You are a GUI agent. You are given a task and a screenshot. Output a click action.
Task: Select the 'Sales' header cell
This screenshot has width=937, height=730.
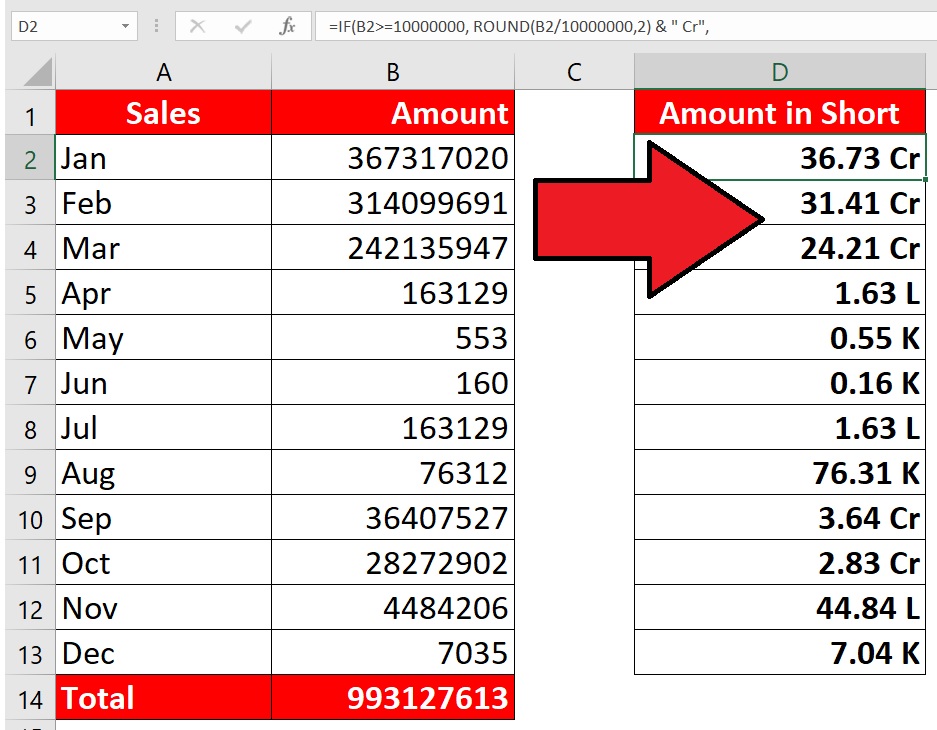163,113
